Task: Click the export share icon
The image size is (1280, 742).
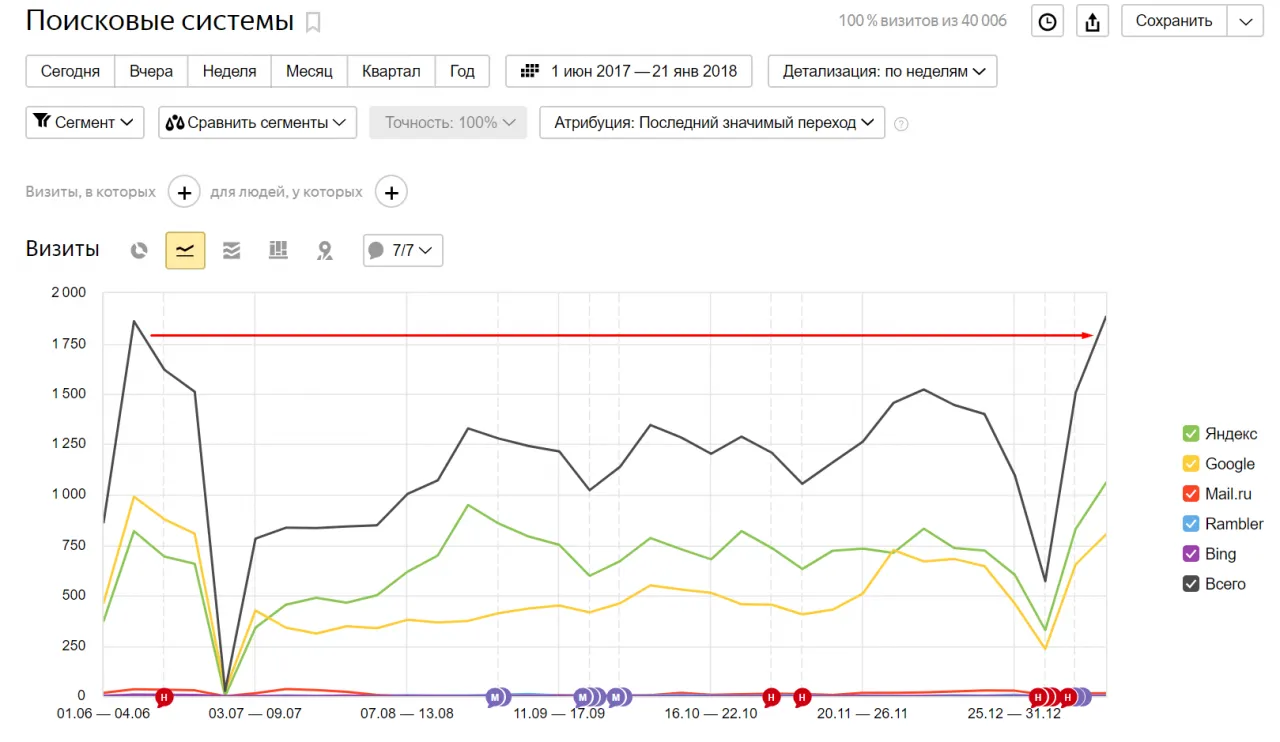Action: click(1092, 21)
